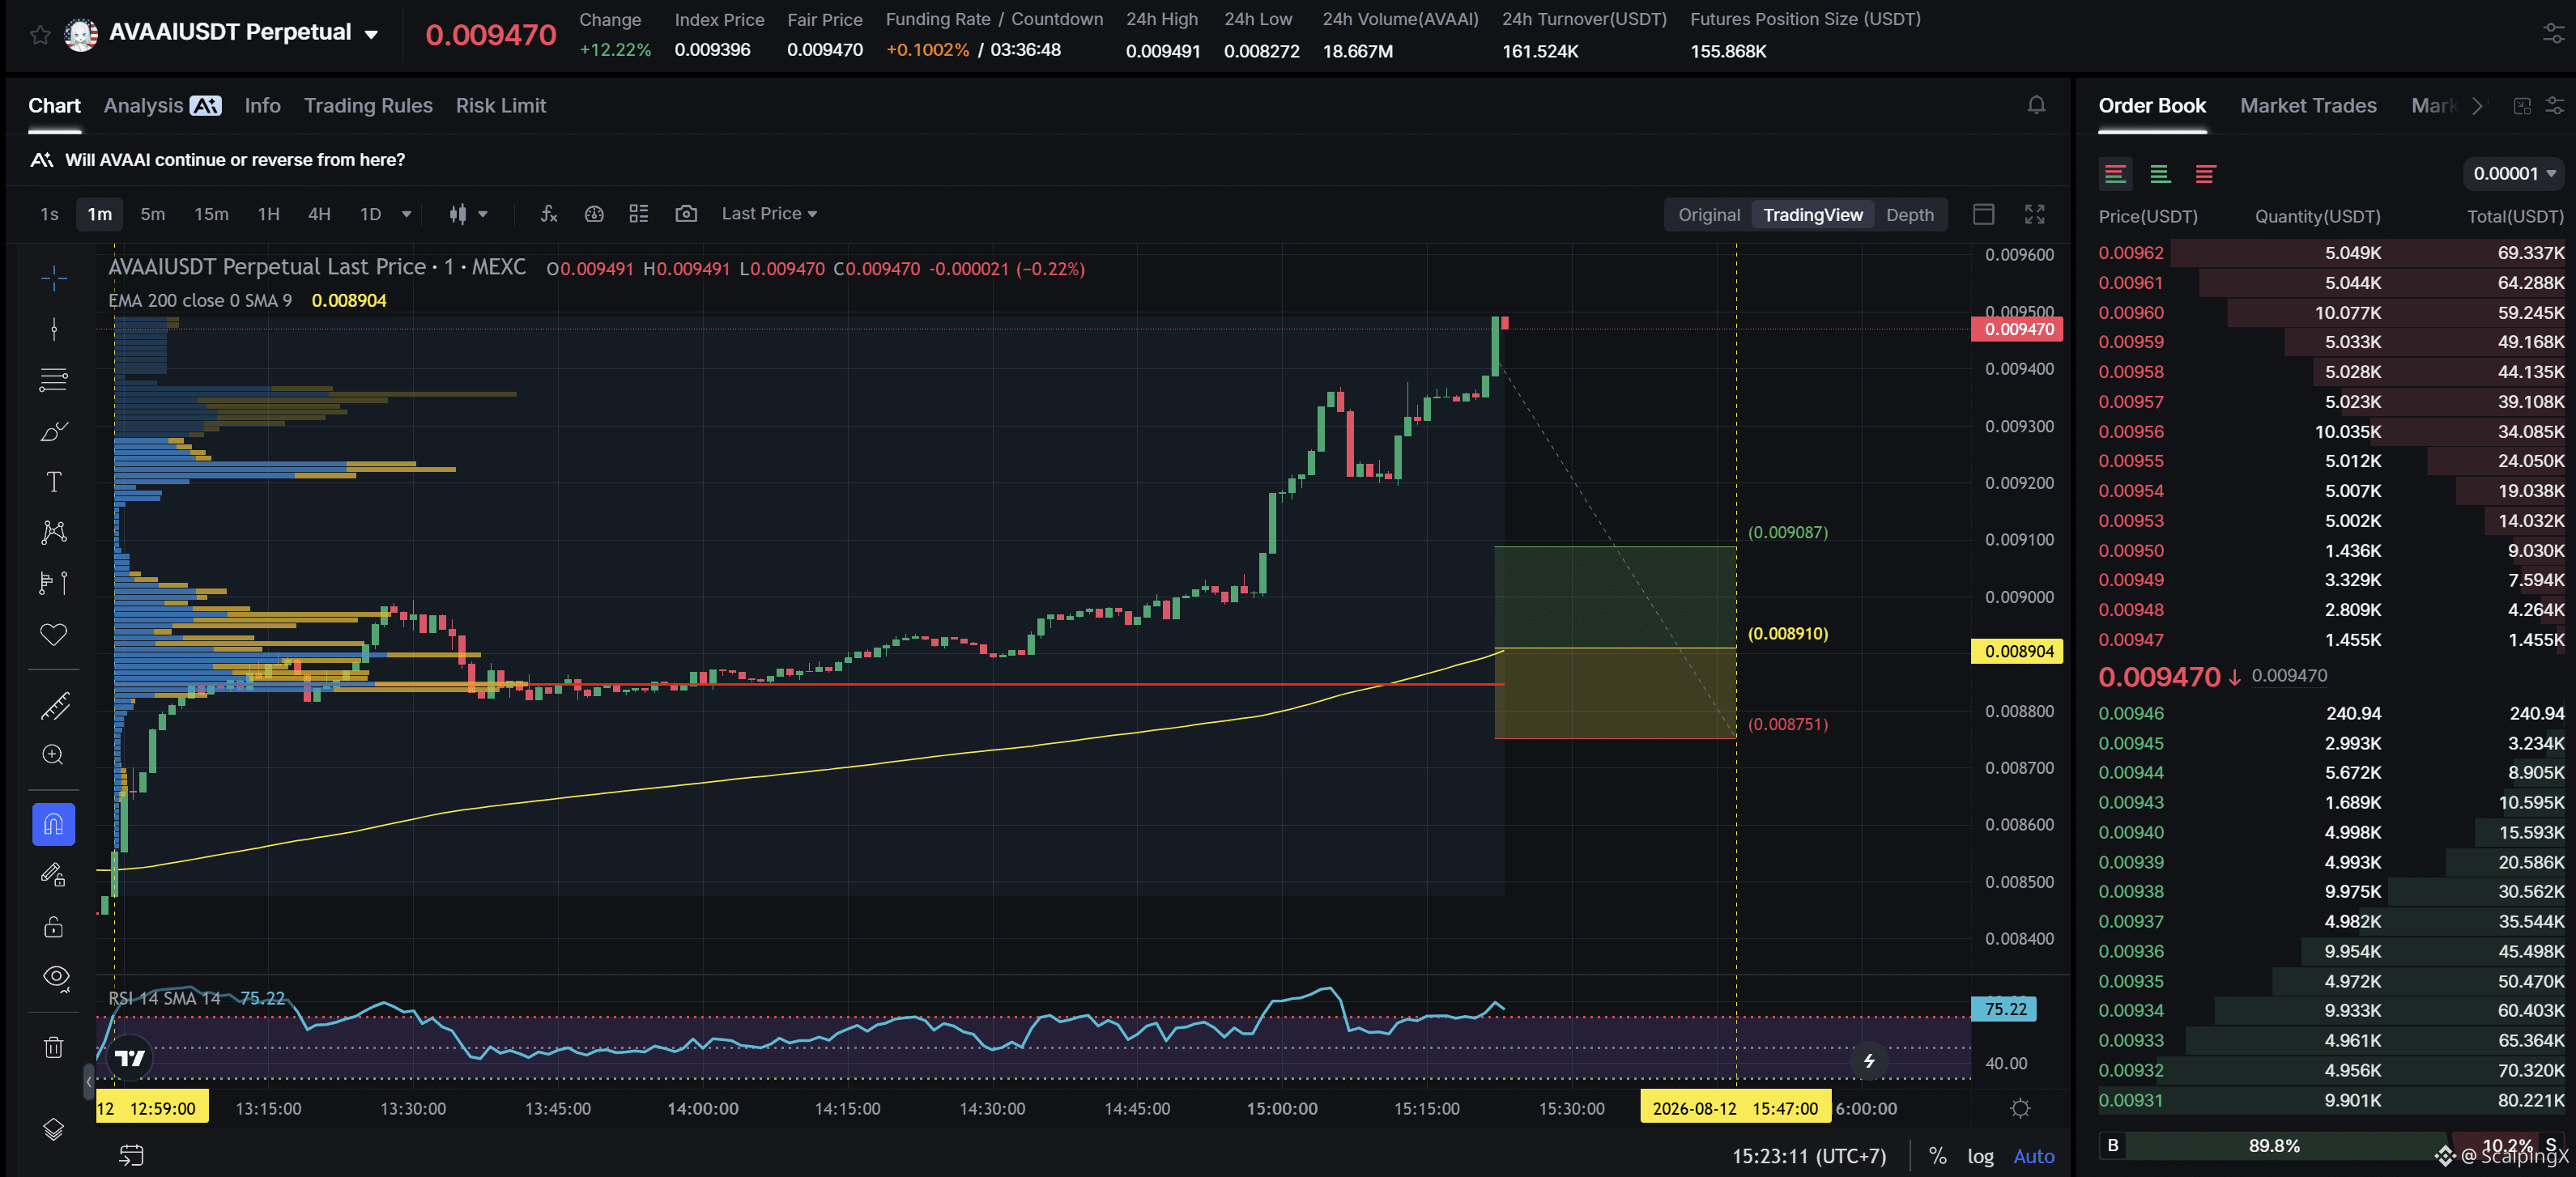Toggle Auto scale mode
2576x1177 pixels.
coord(2033,1156)
